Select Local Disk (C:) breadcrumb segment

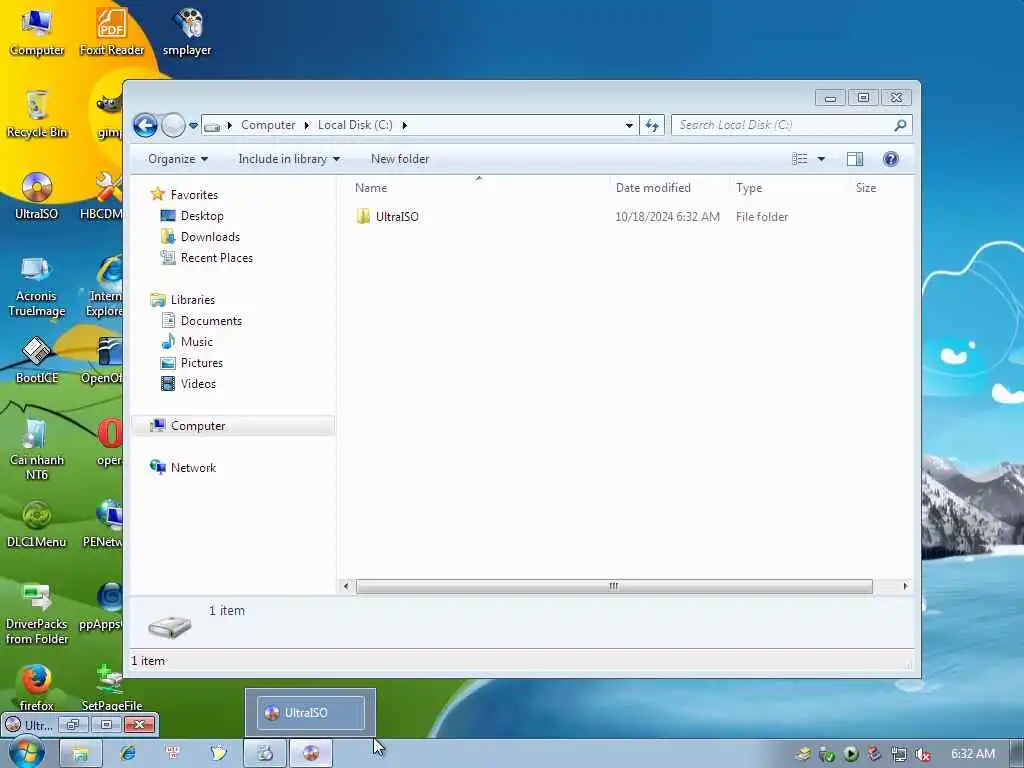click(x=355, y=125)
